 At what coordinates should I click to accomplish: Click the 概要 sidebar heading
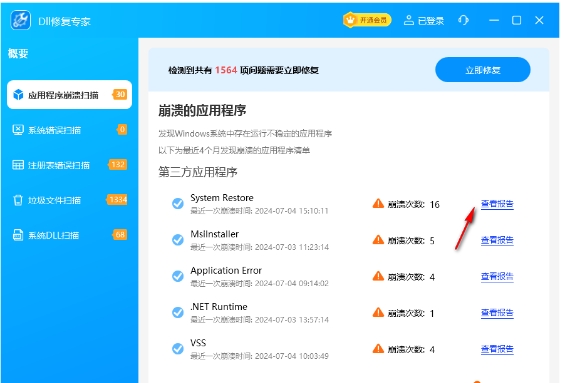tap(18, 53)
